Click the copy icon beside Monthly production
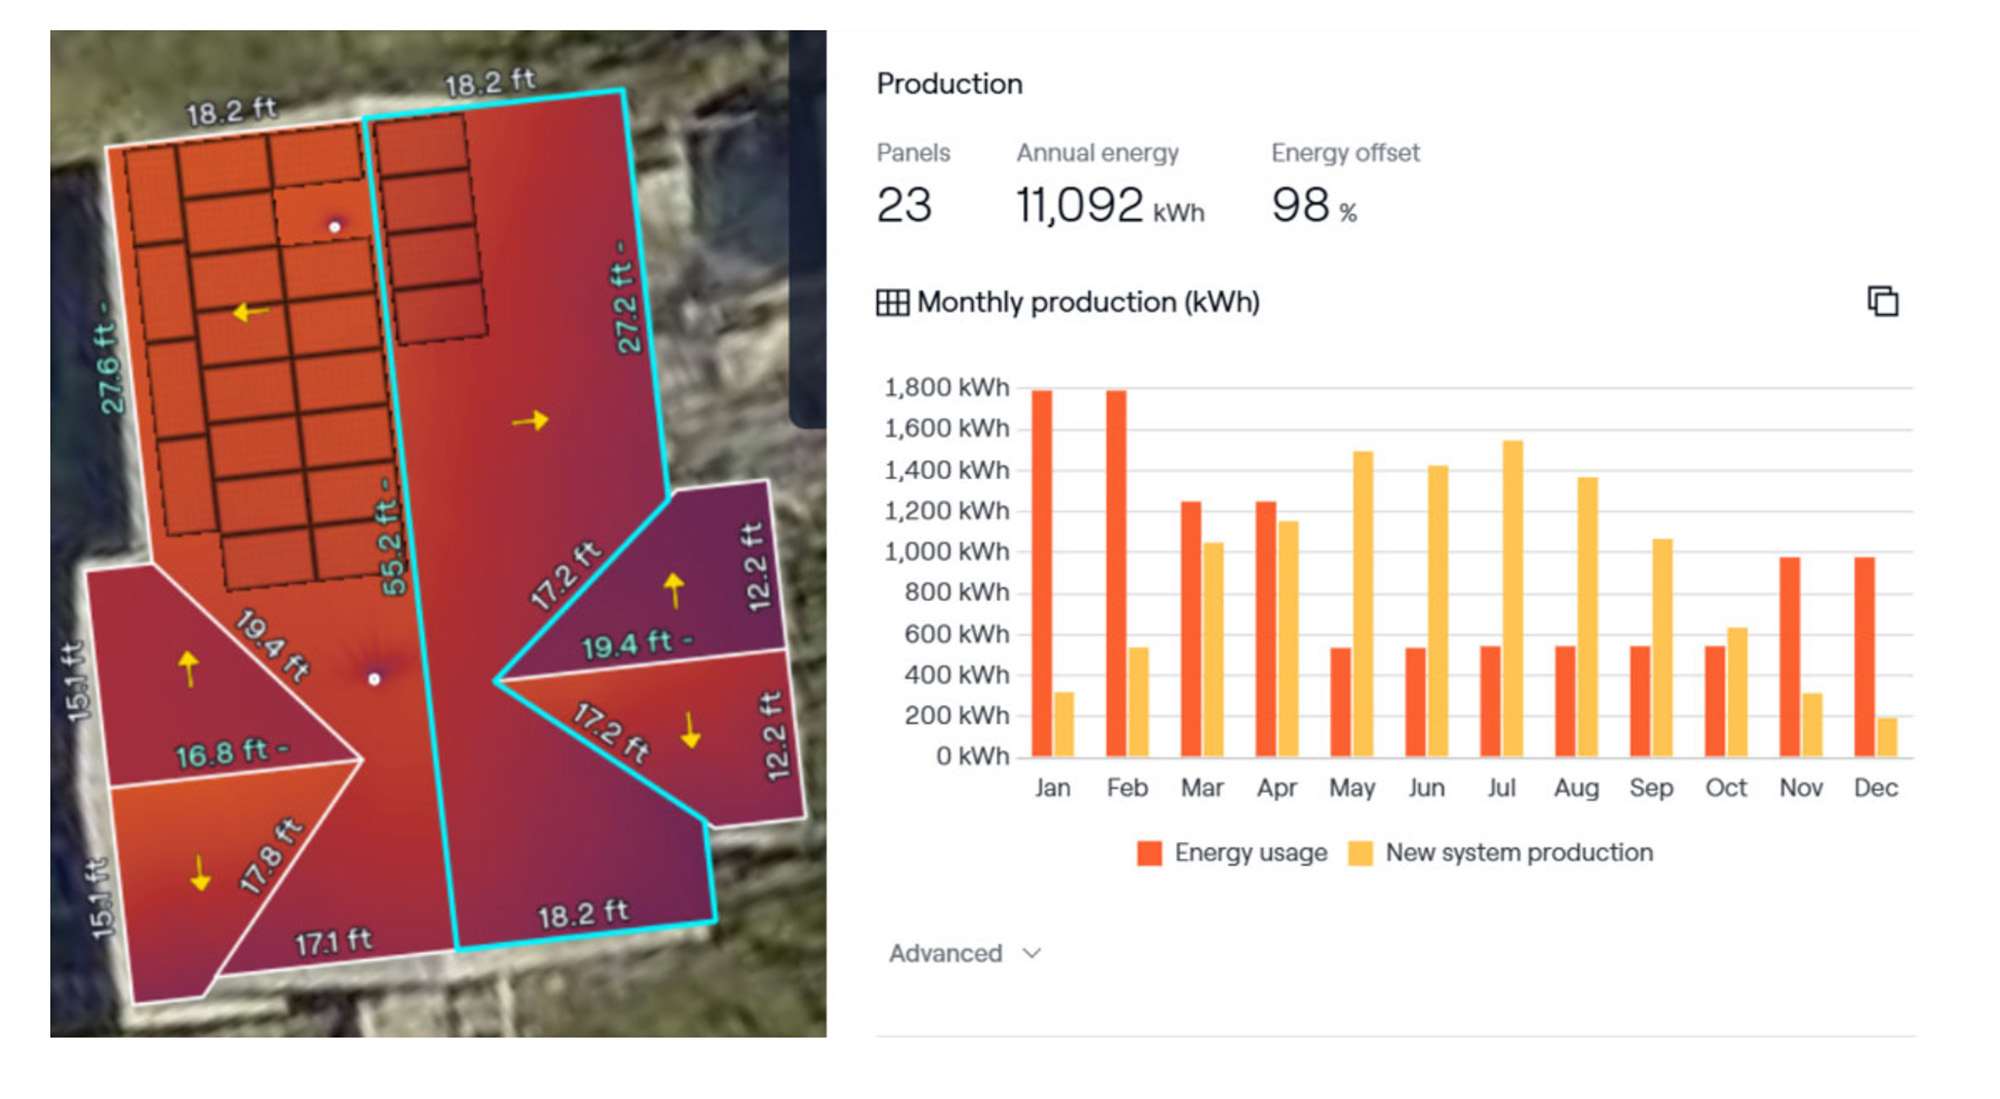The height and width of the screenshot is (1099, 2000). click(1883, 301)
